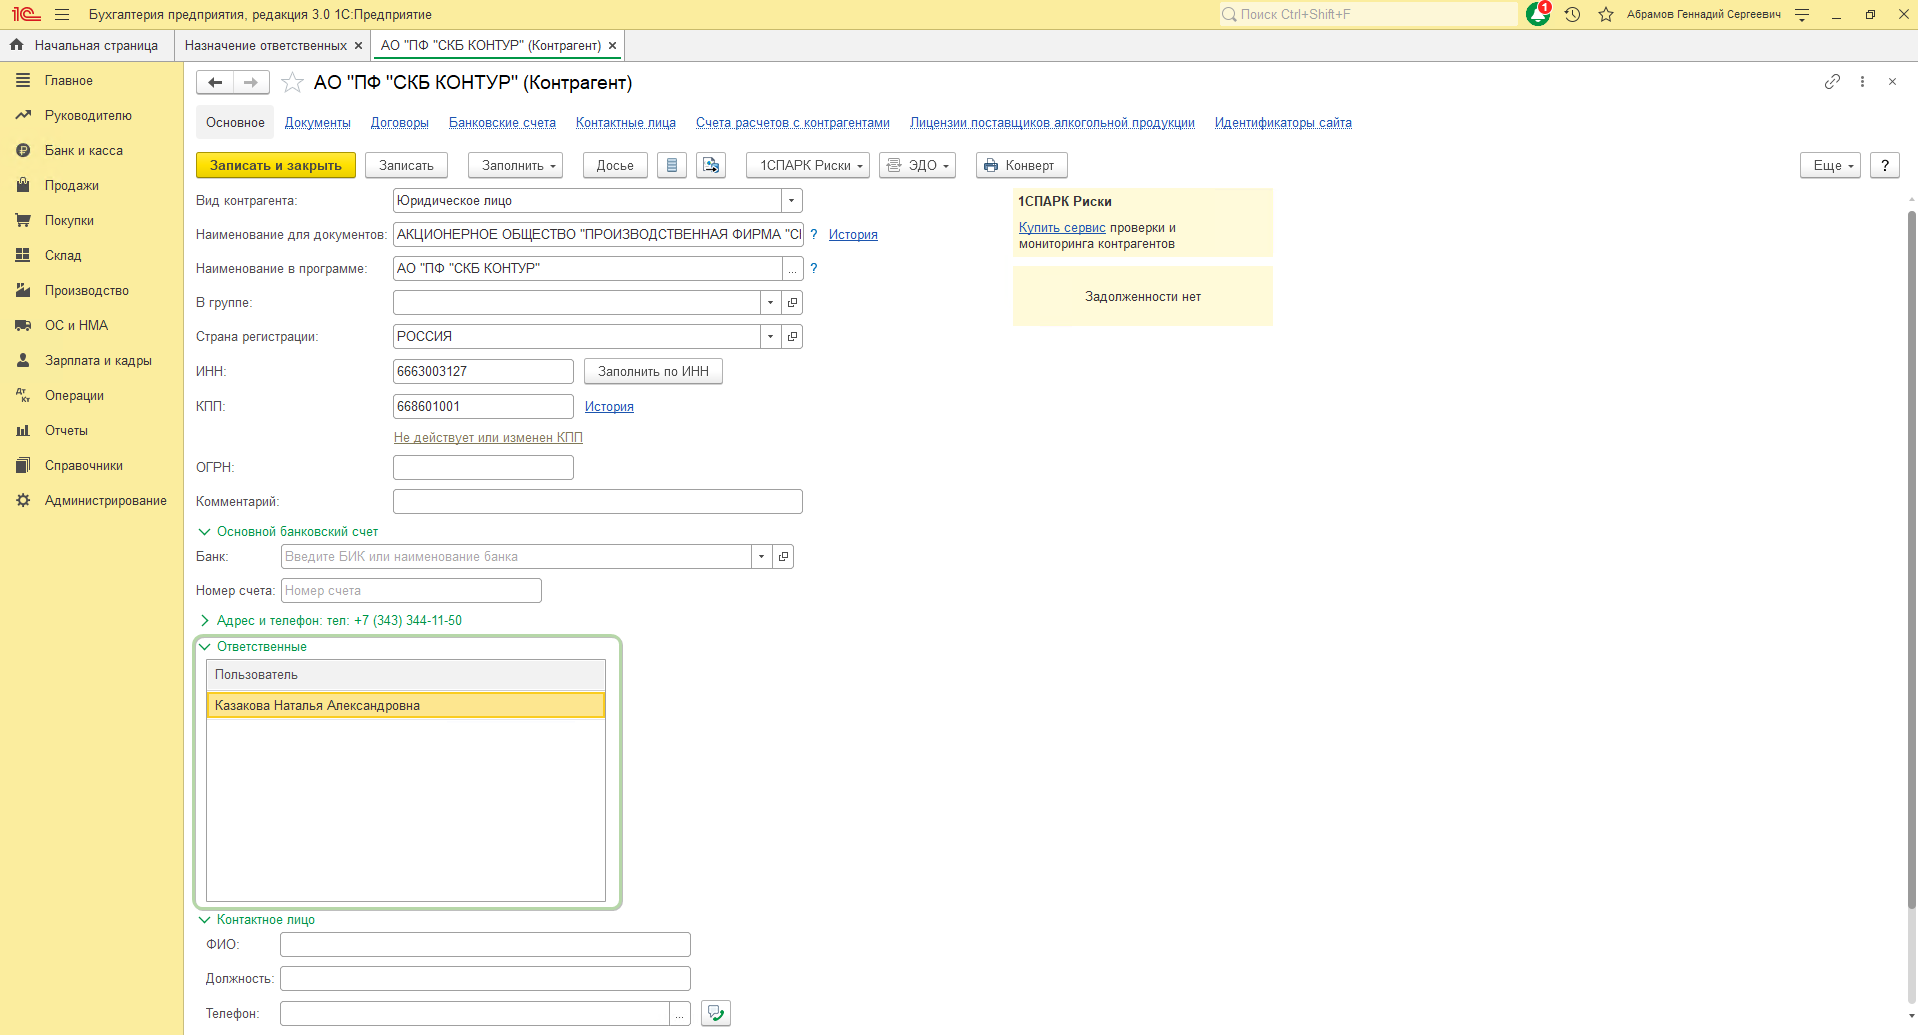Open the Отчеты section
Image resolution: width=1918 pixels, height=1035 pixels.
(66, 431)
